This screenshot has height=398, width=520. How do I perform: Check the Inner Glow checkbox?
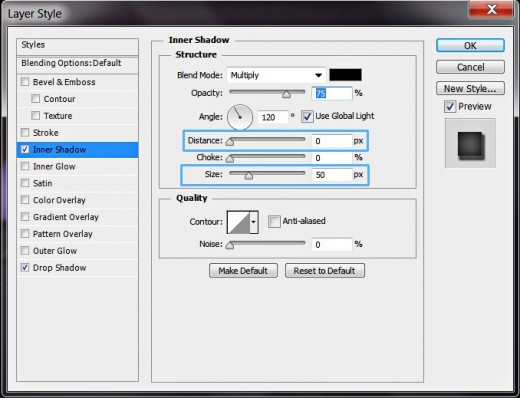[25, 166]
